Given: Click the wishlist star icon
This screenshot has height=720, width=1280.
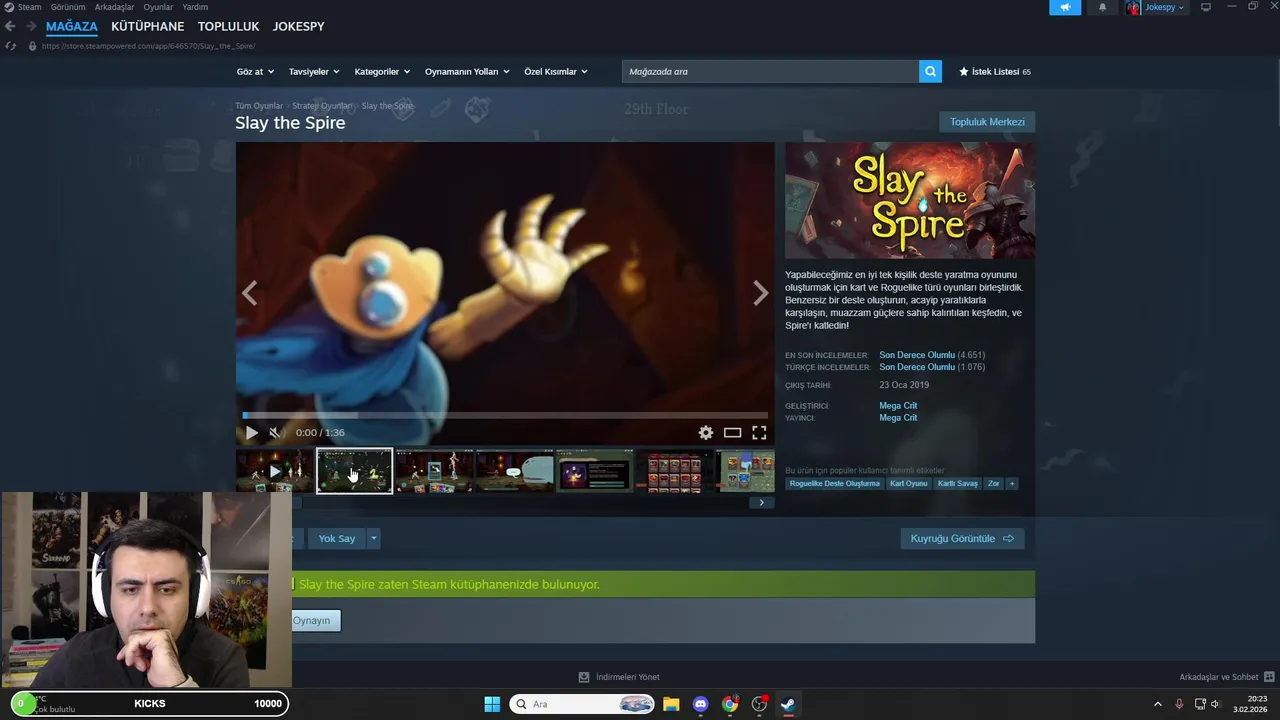Looking at the screenshot, I should tap(964, 71).
